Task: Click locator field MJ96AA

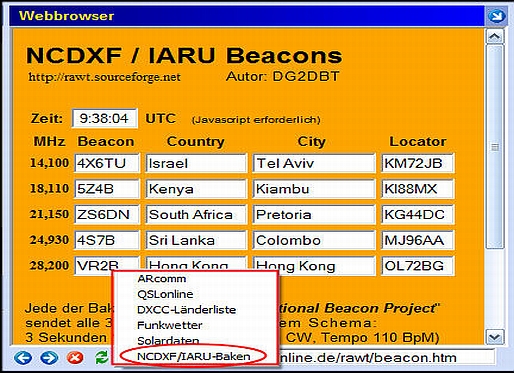Action: tap(418, 240)
